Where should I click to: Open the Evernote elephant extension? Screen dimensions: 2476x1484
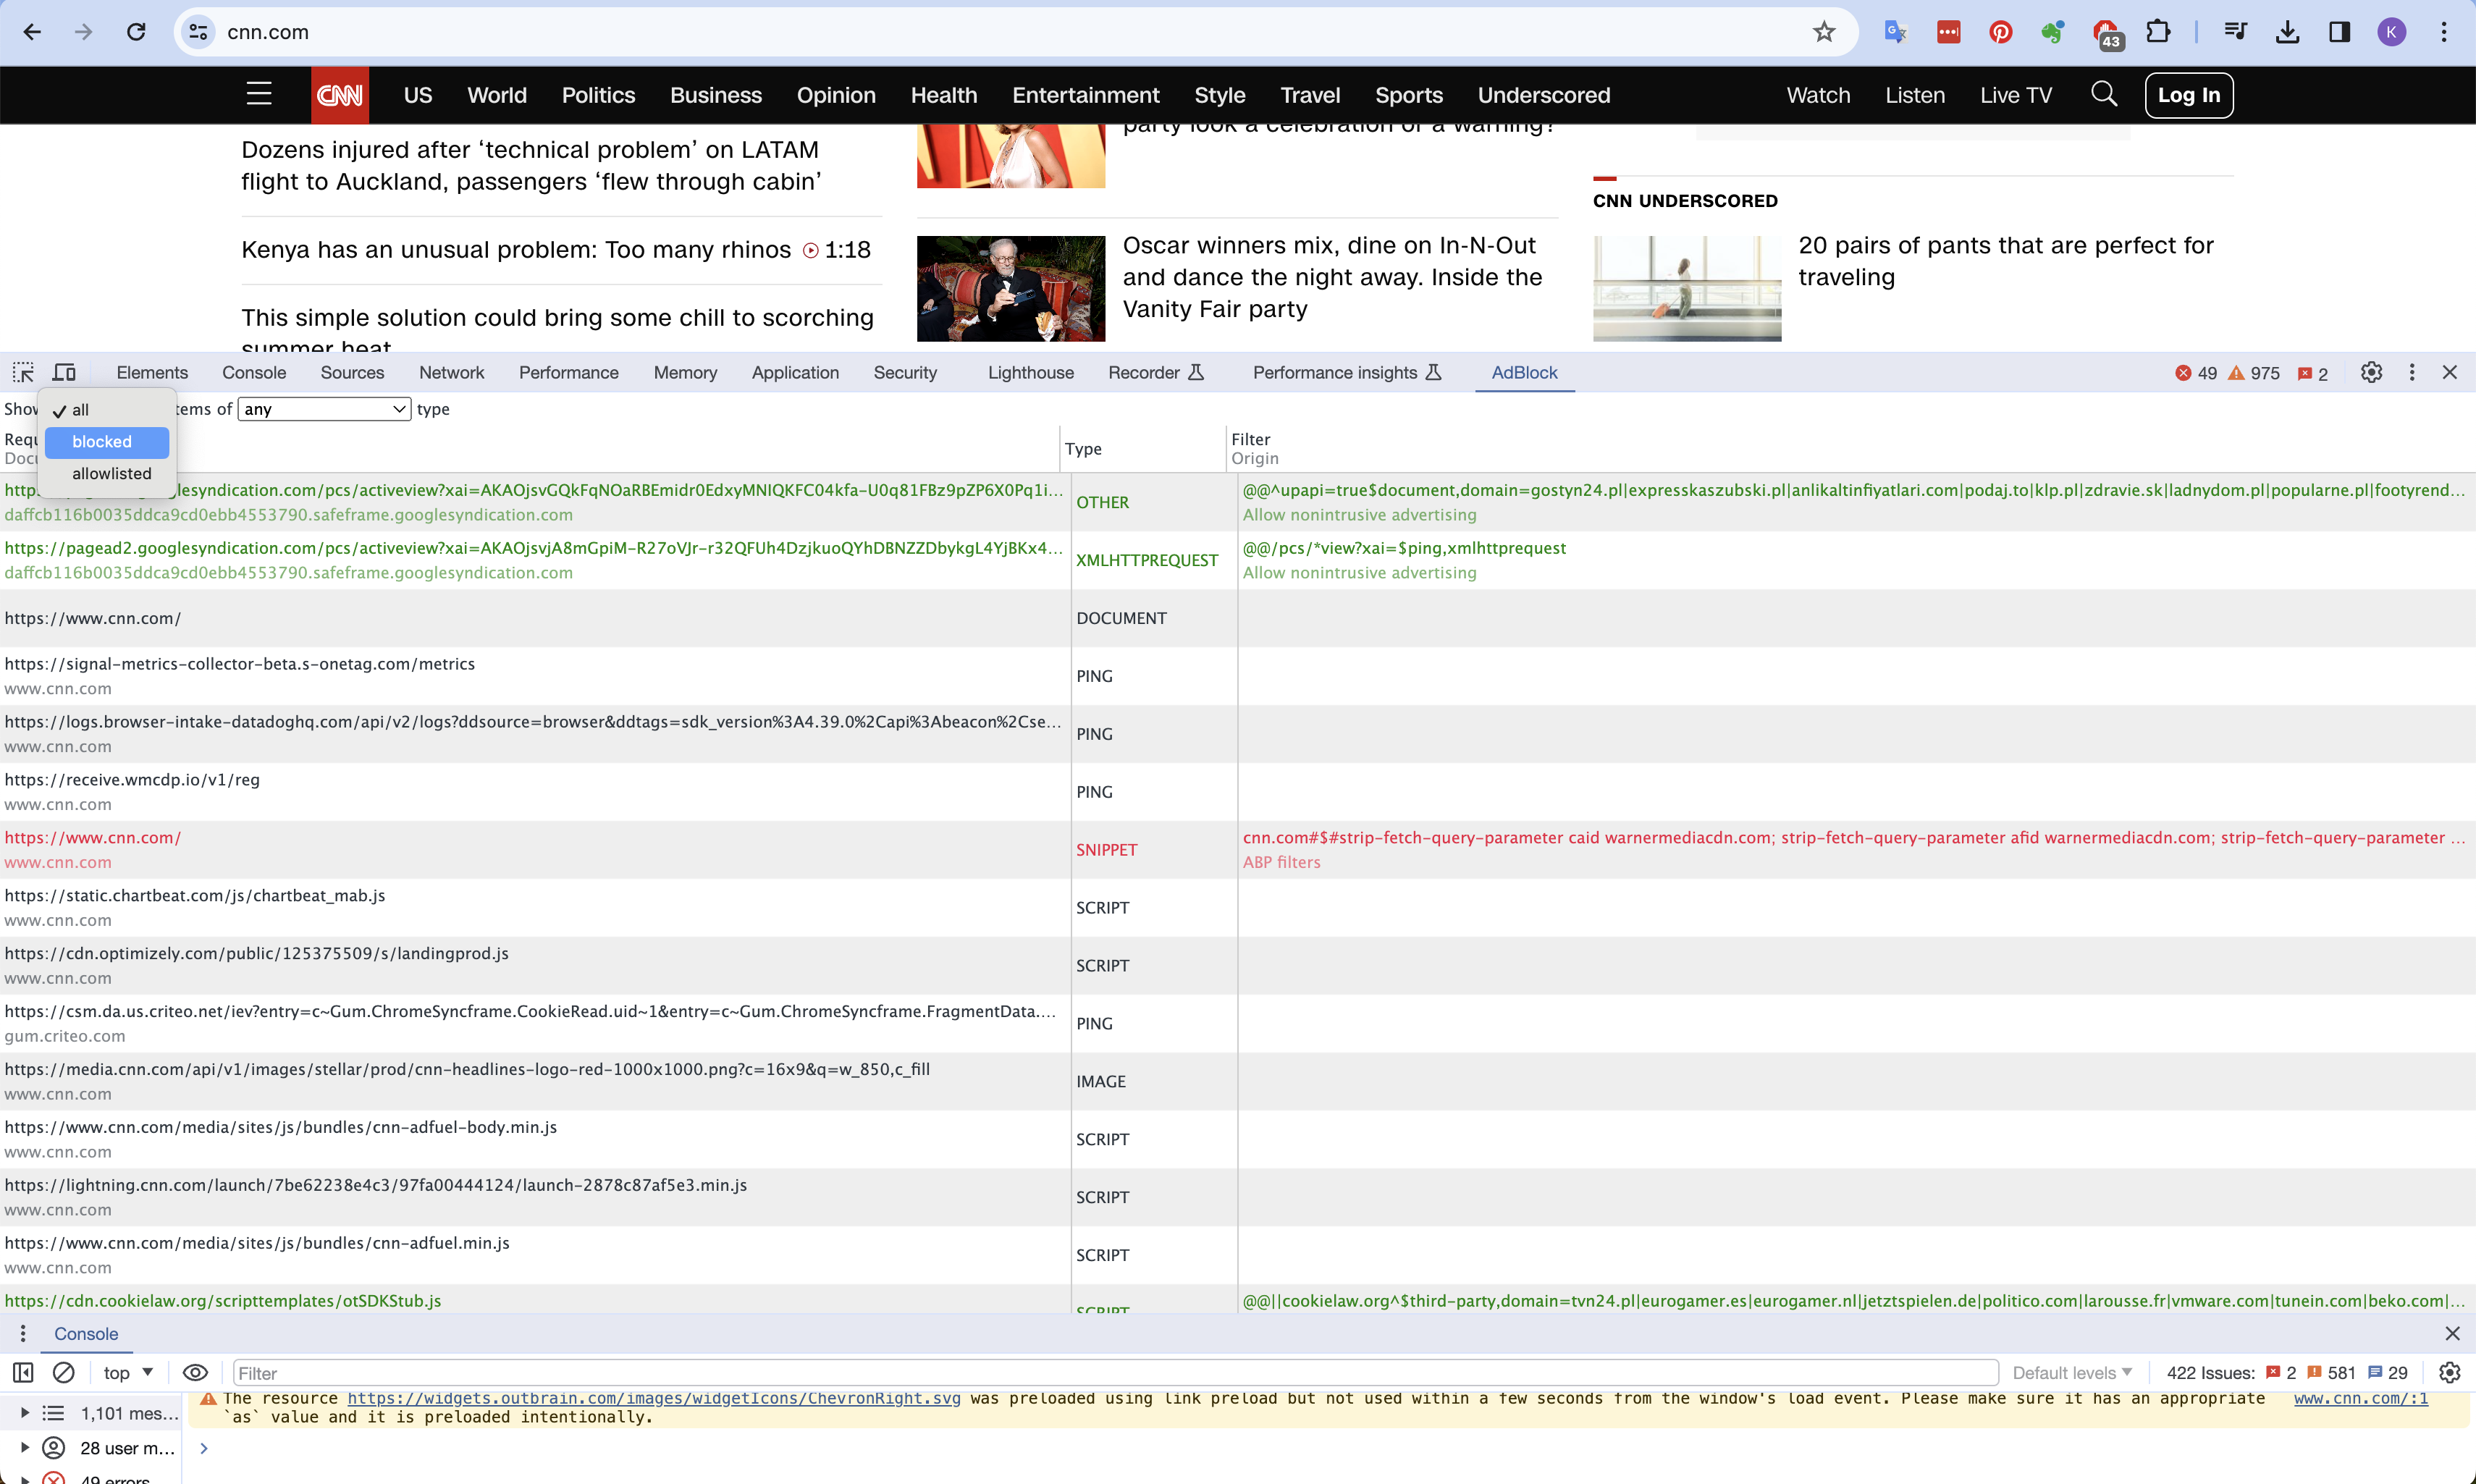(2052, 32)
